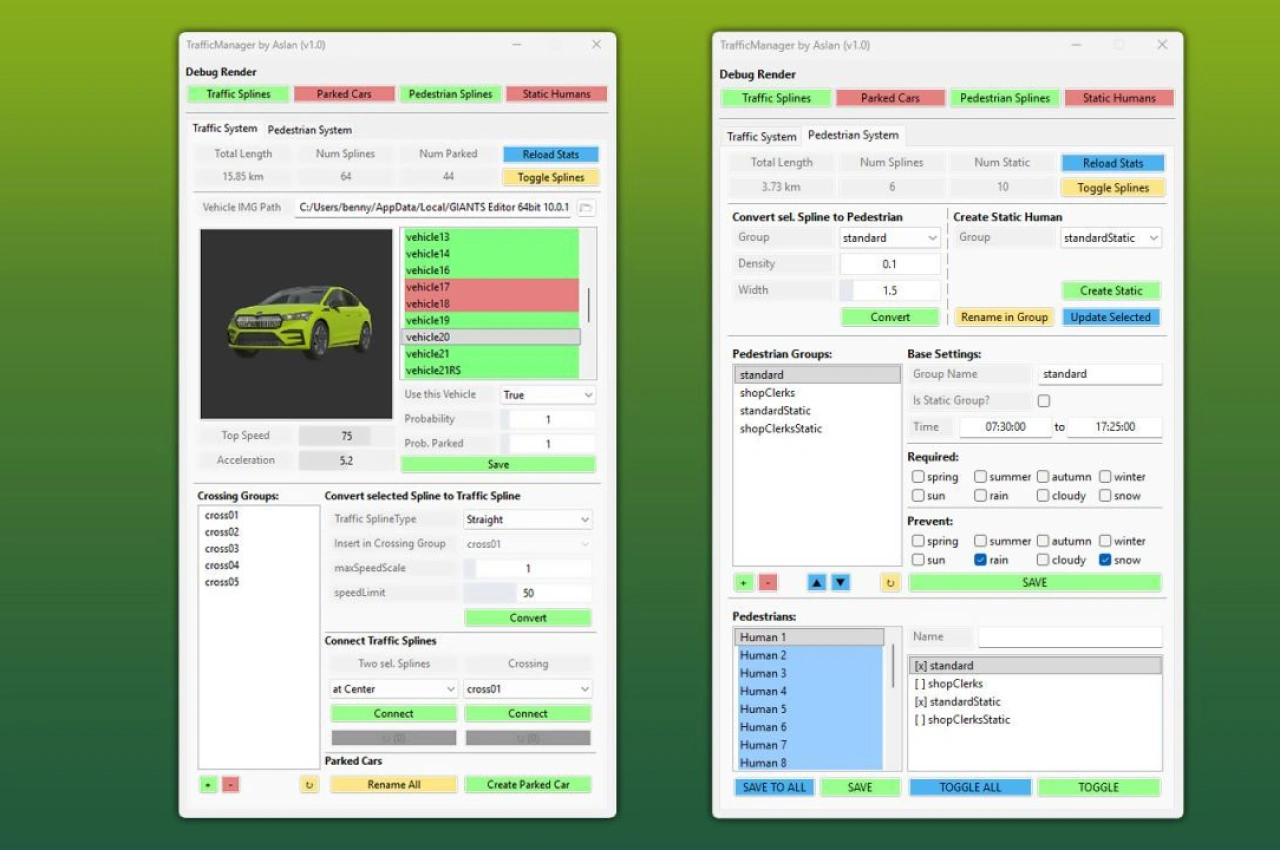The image size is (1280, 850).
Task: Add a new crossing group with green plus
Action: (x=207, y=785)
